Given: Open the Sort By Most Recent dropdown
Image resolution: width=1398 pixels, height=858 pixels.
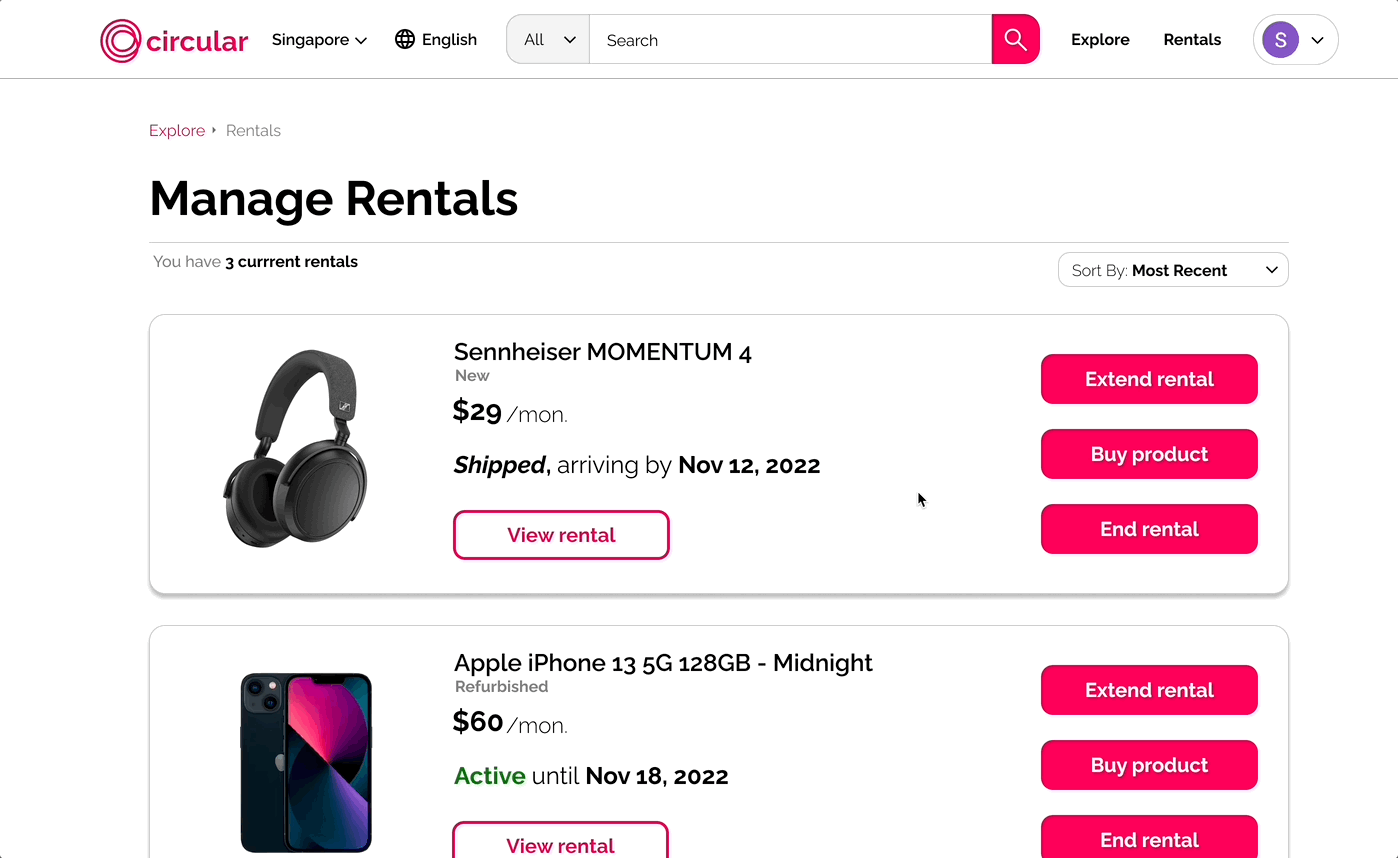Looking at the screenshot, I should 1173,270.
